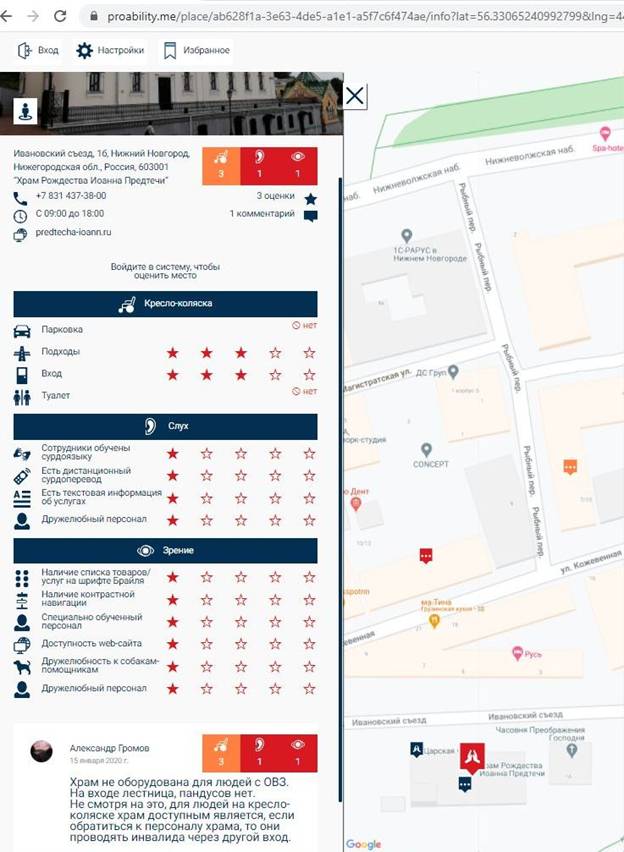Click the Подходы road icon

coord(22,353)
